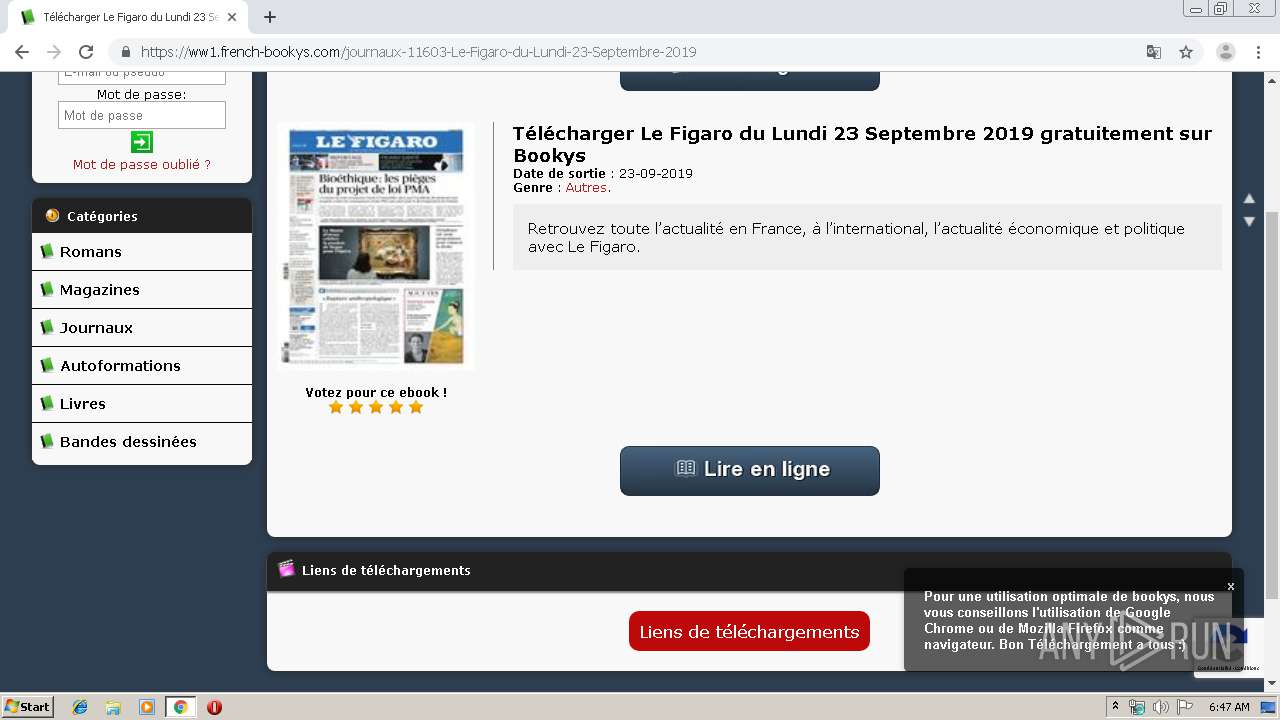Screen dimensions: 1280x720
Task: Select the Télécharger Le Figaro browser tab
Action: 130,17
